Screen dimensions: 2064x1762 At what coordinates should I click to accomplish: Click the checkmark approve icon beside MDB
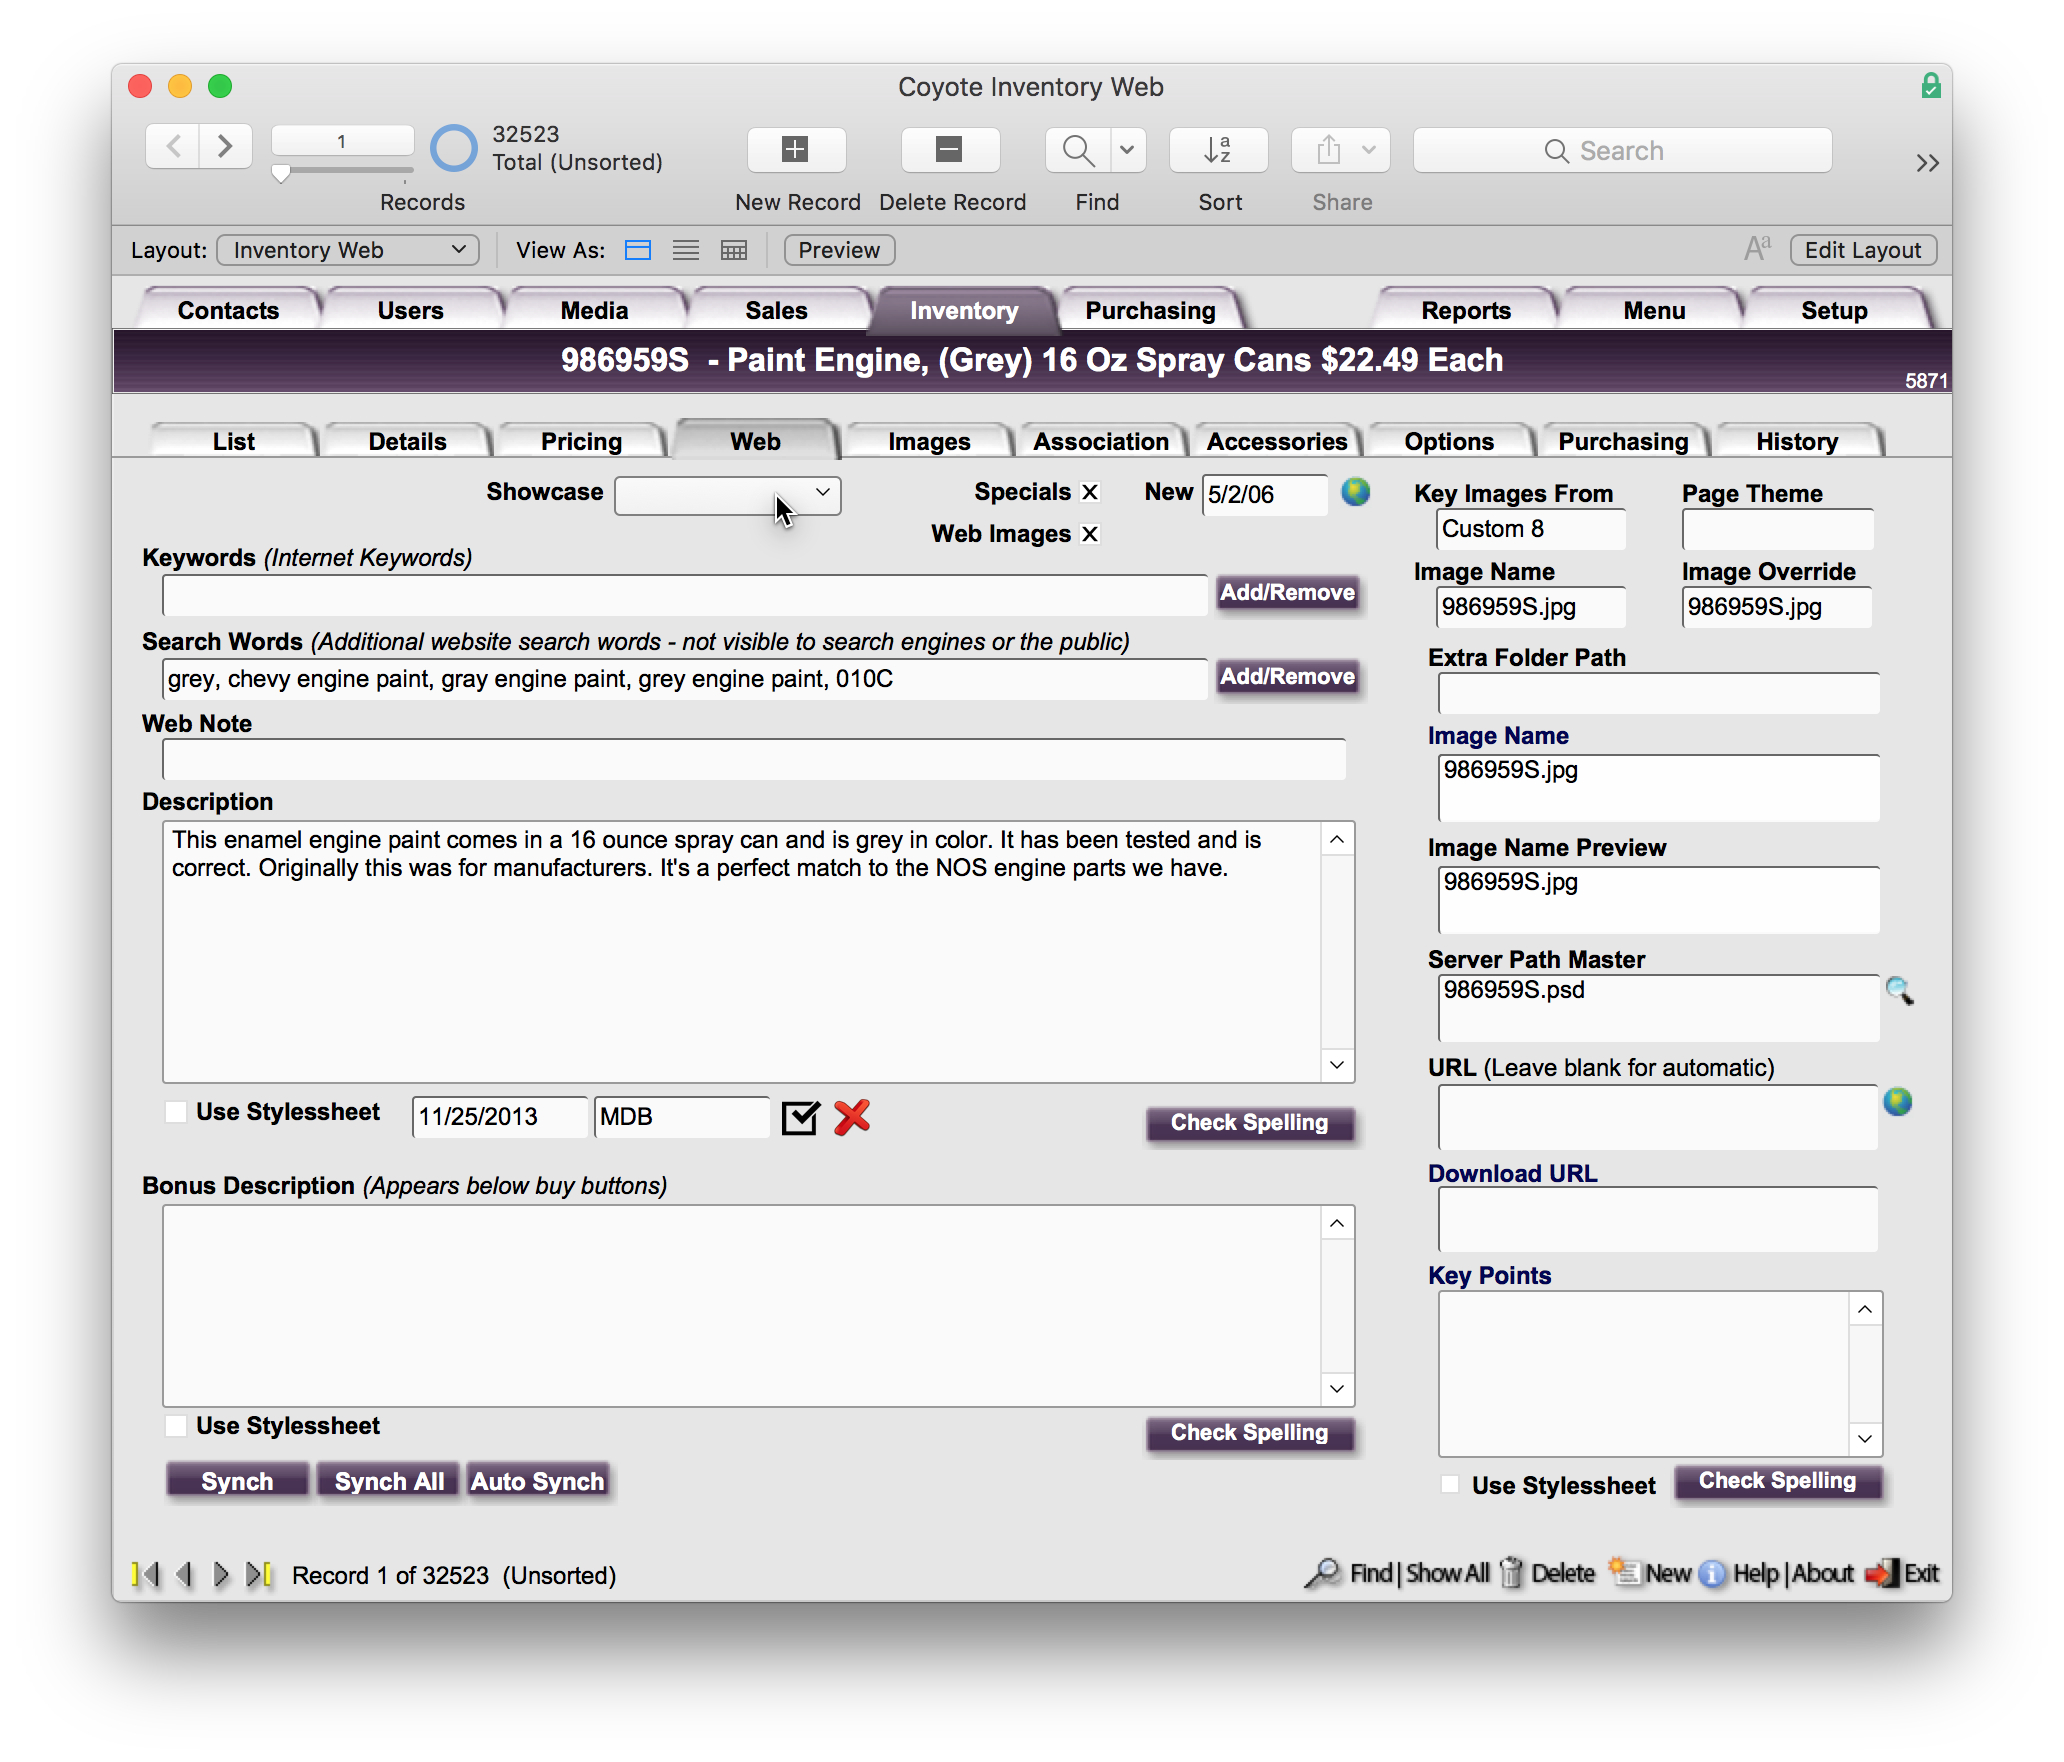(800, 1117)
